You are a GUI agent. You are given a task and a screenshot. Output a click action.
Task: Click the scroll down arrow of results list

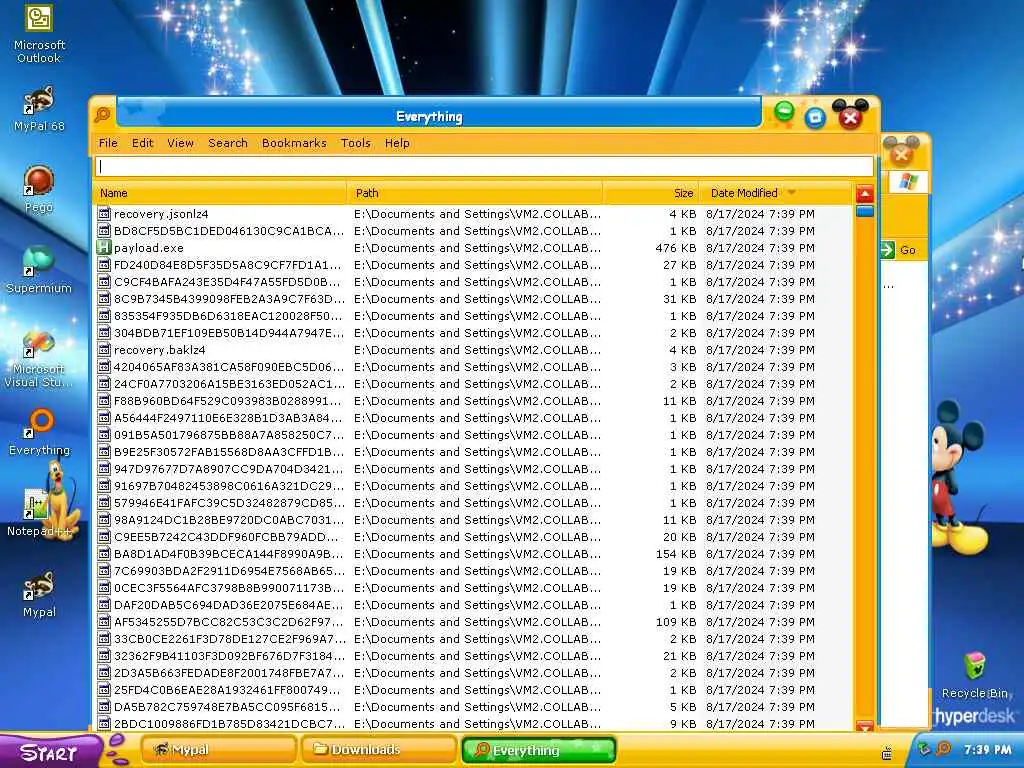tap(865, 726)
